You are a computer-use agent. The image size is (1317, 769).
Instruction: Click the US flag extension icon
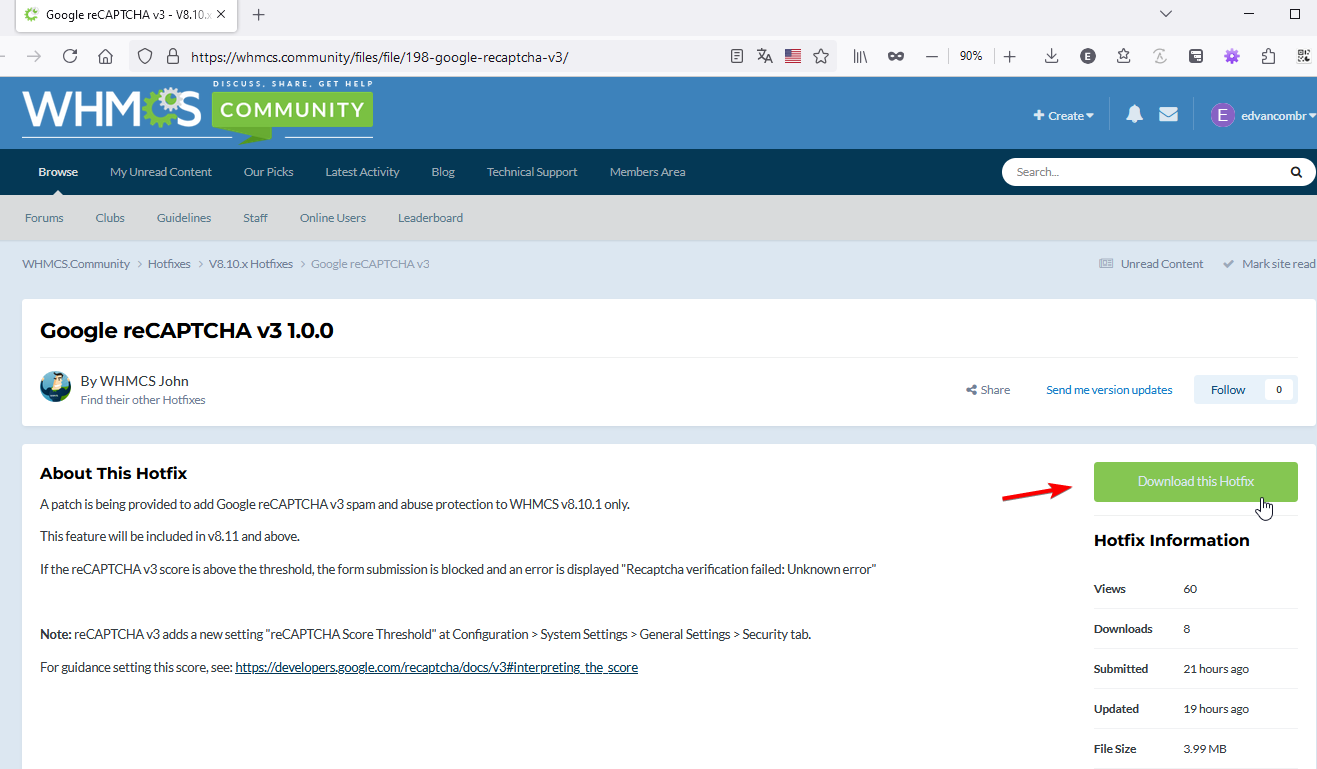tap(793, 57)
